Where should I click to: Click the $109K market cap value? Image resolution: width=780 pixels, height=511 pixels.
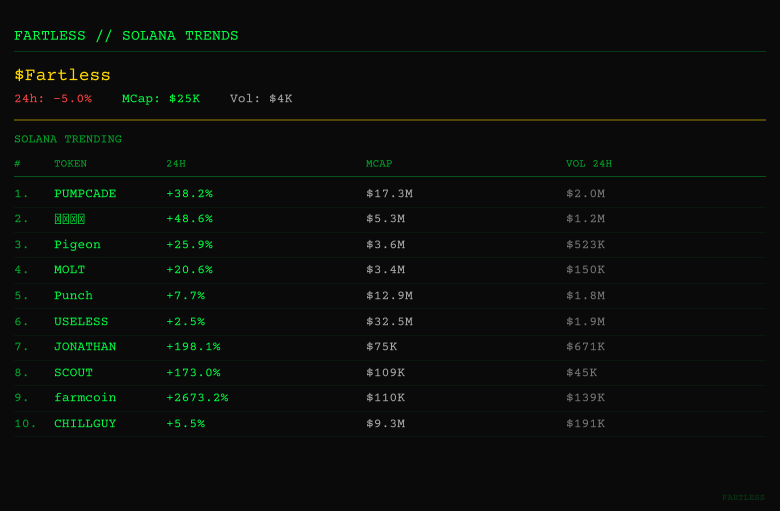(x=386, y=373)
